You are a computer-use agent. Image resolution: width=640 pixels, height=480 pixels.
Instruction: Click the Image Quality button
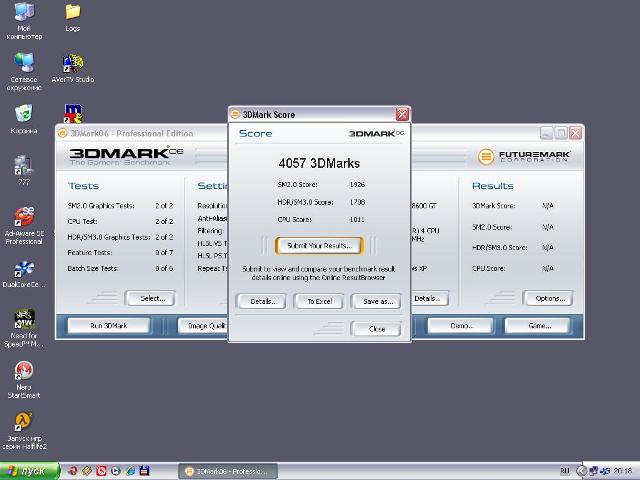[203, 325]
